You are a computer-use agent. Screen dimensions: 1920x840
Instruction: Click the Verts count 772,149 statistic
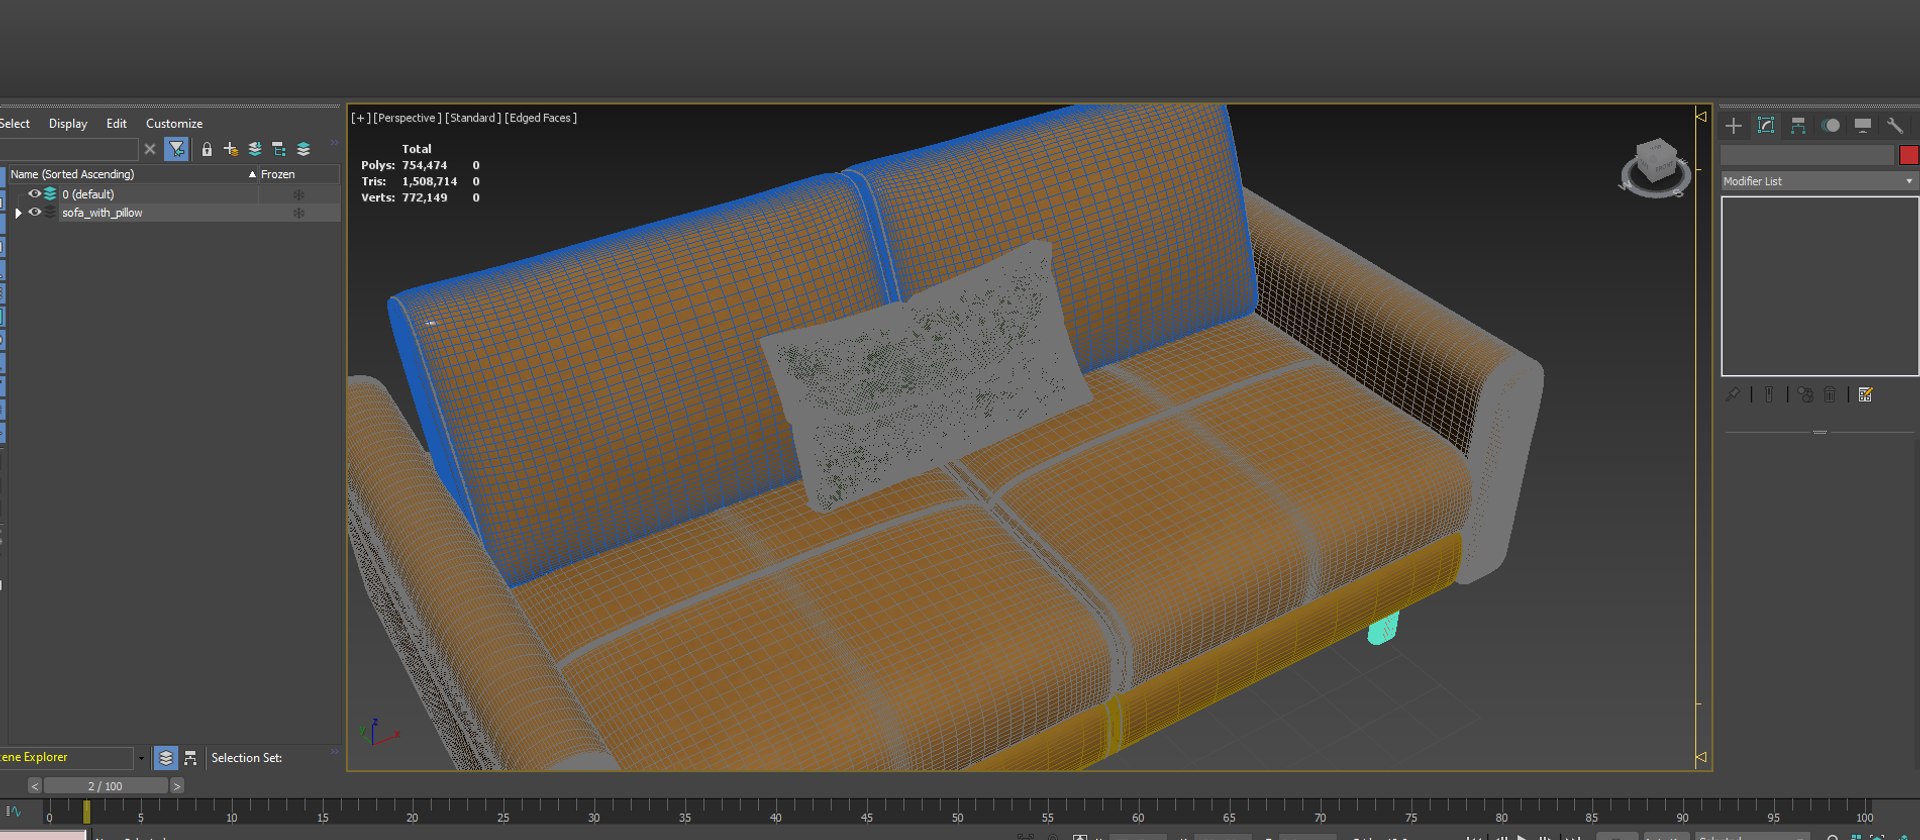click(424, 198)
